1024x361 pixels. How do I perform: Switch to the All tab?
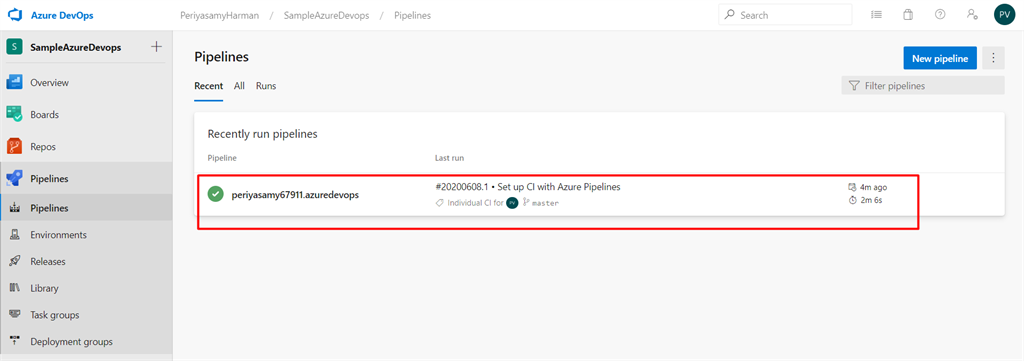click(240, 86)
